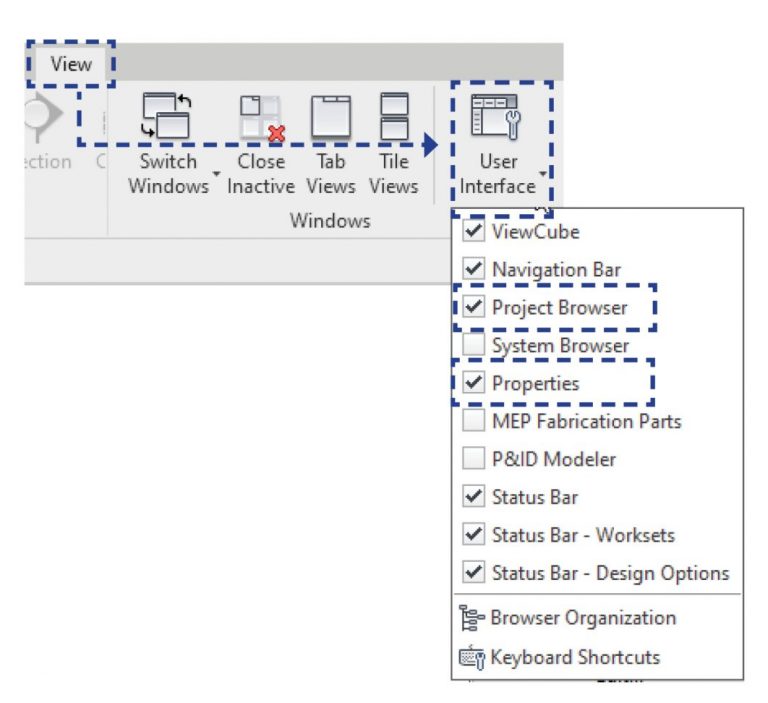Open Browser Organization from the menu

[582, 618]
